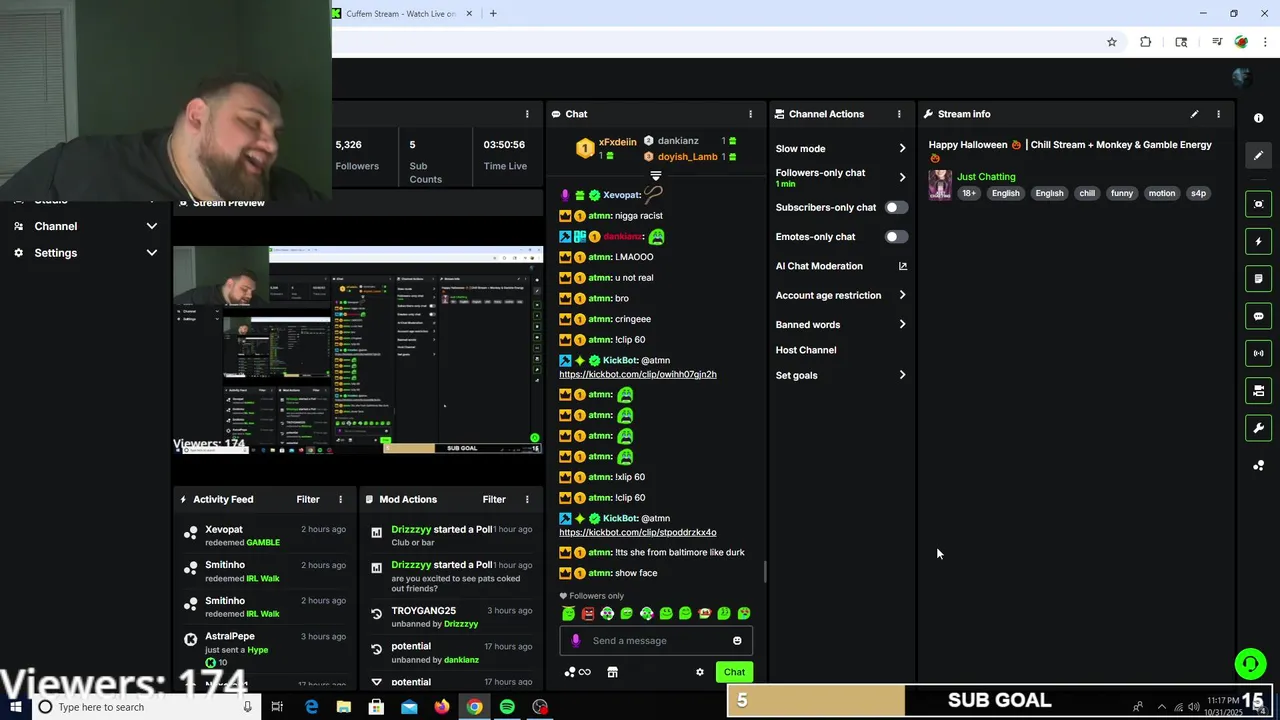Open Host Channel action
The height and width of the screenshot is (720, 1280).
[x=806, y=350]
